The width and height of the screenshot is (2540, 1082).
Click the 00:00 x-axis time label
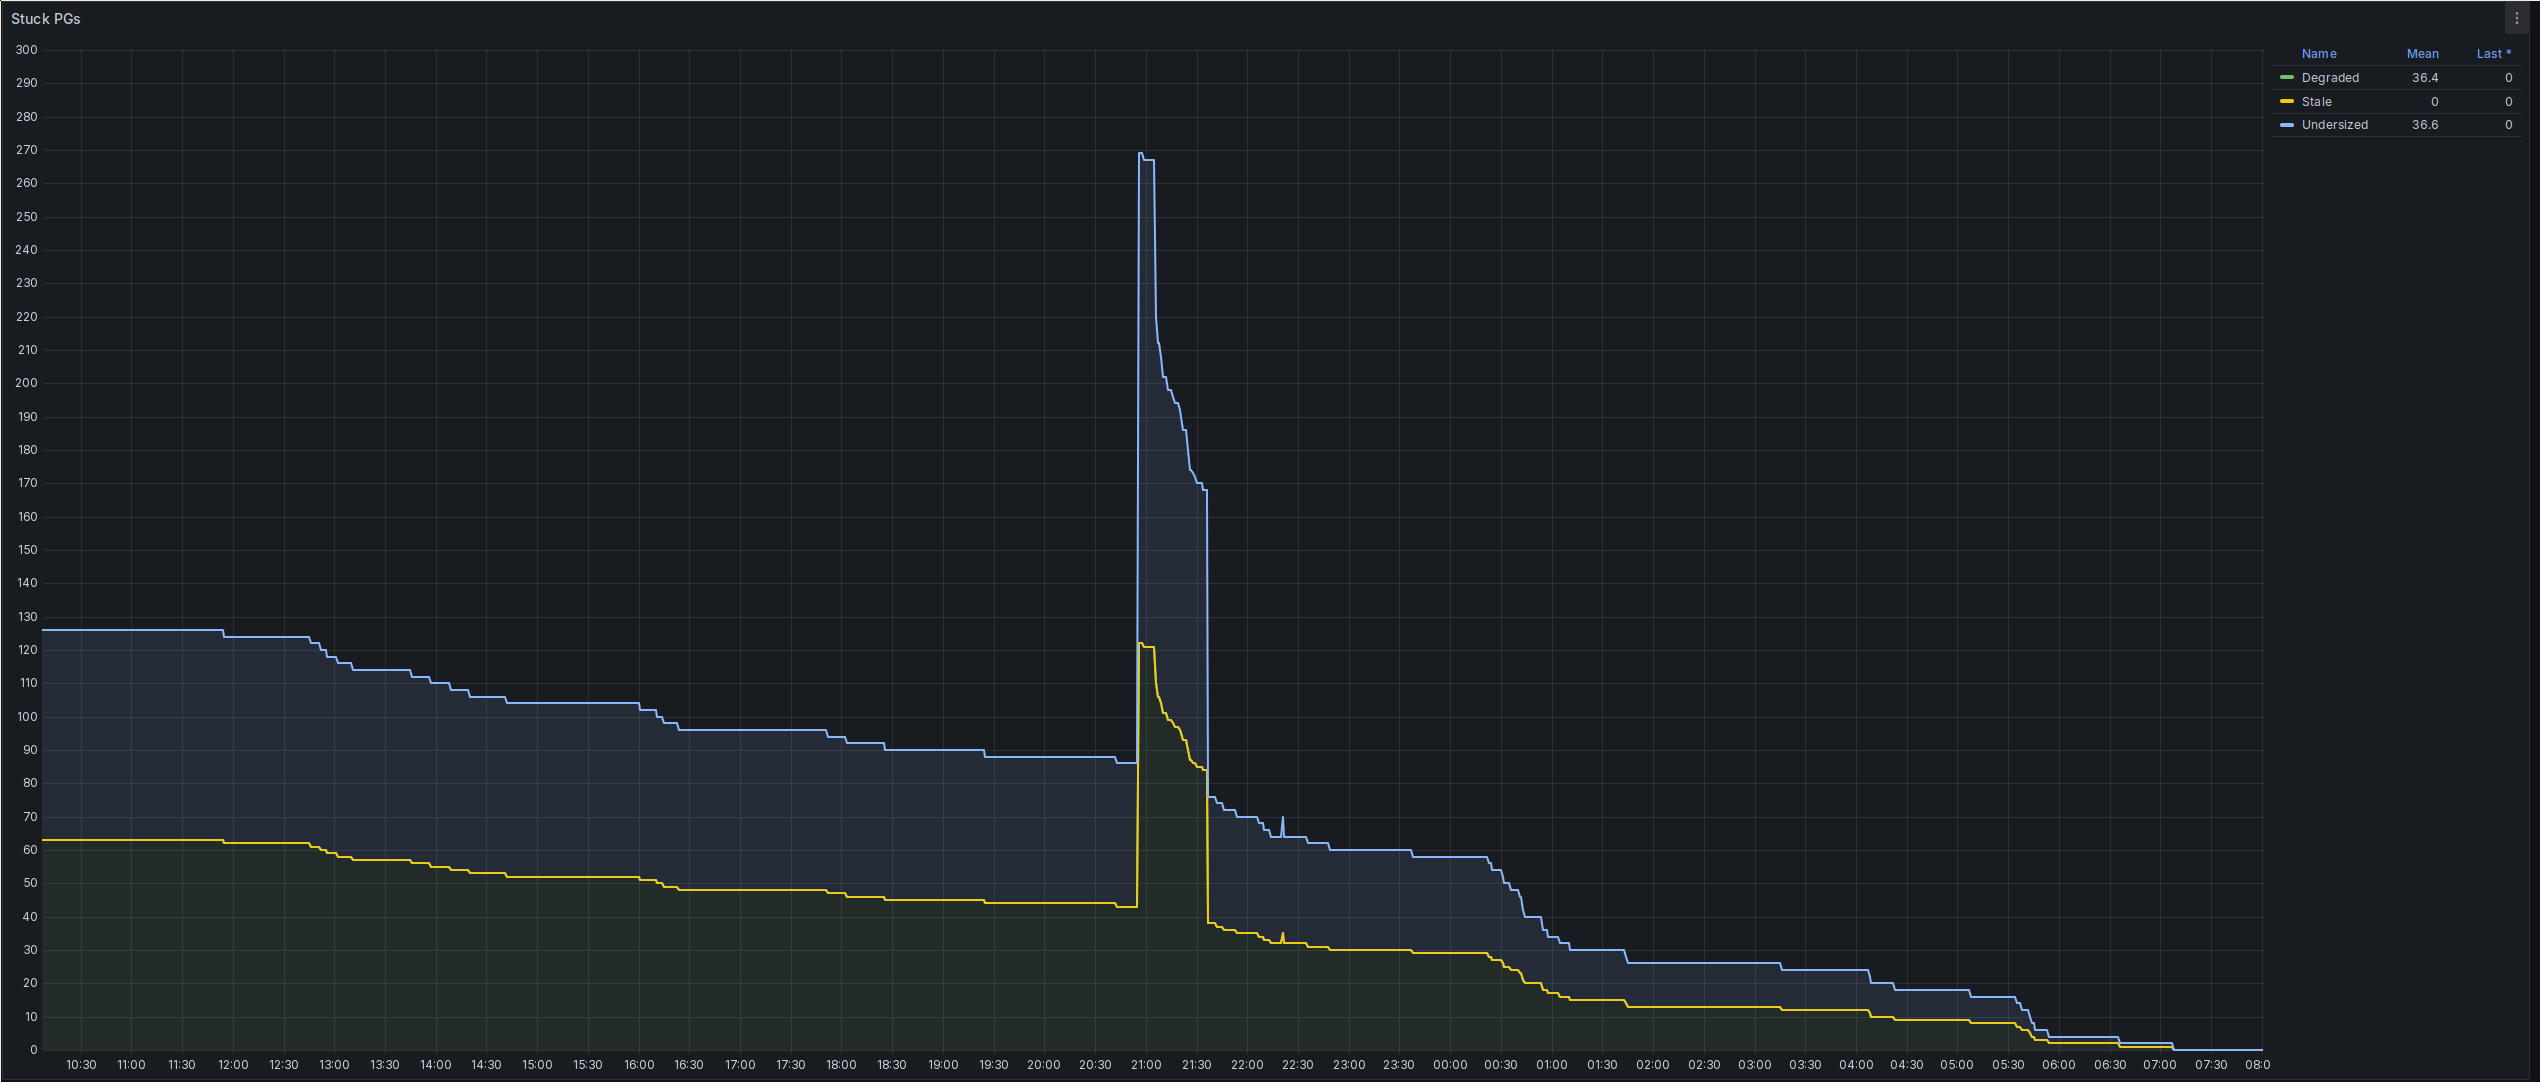pyautogui.click(x=1450, y=1065)
